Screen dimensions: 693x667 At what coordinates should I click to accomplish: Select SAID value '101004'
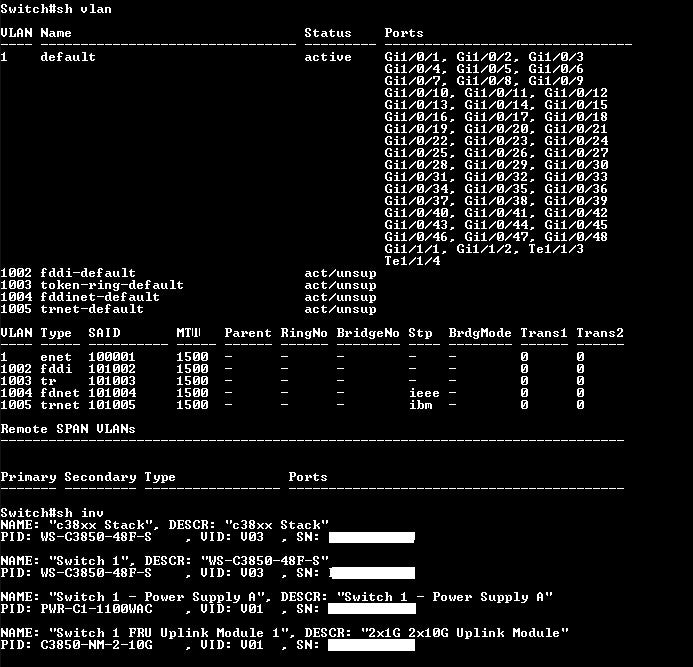[112, 393]
